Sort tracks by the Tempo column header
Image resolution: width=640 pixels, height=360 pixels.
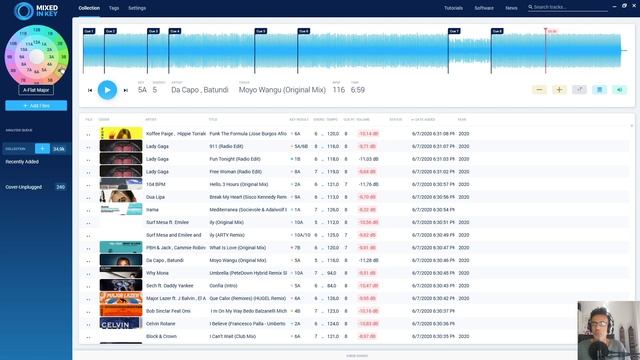point(332,120)
